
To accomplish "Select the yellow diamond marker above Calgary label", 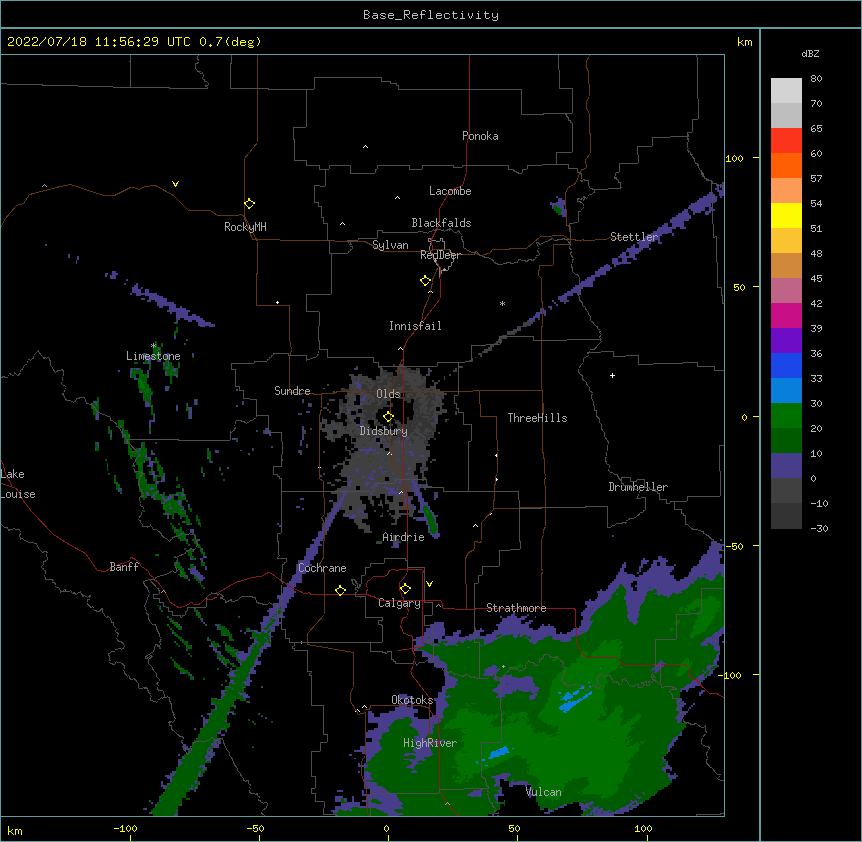I will 405,589.
